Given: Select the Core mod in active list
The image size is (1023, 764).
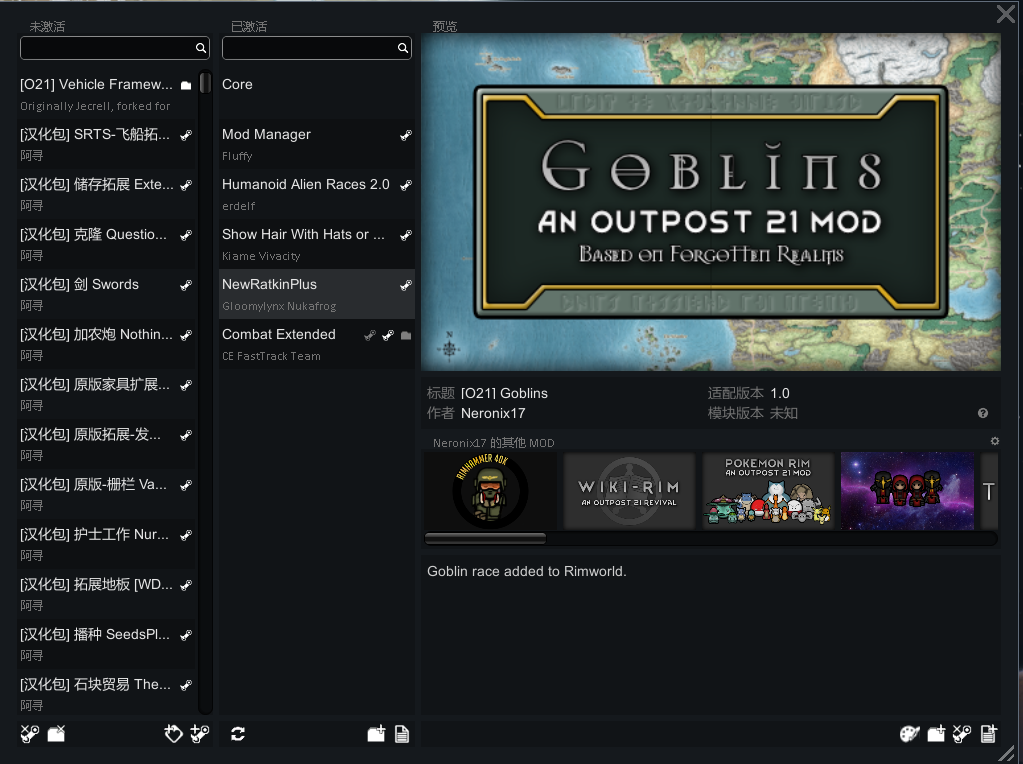Looking at the screenshot, I should click(x=316, y=93).
